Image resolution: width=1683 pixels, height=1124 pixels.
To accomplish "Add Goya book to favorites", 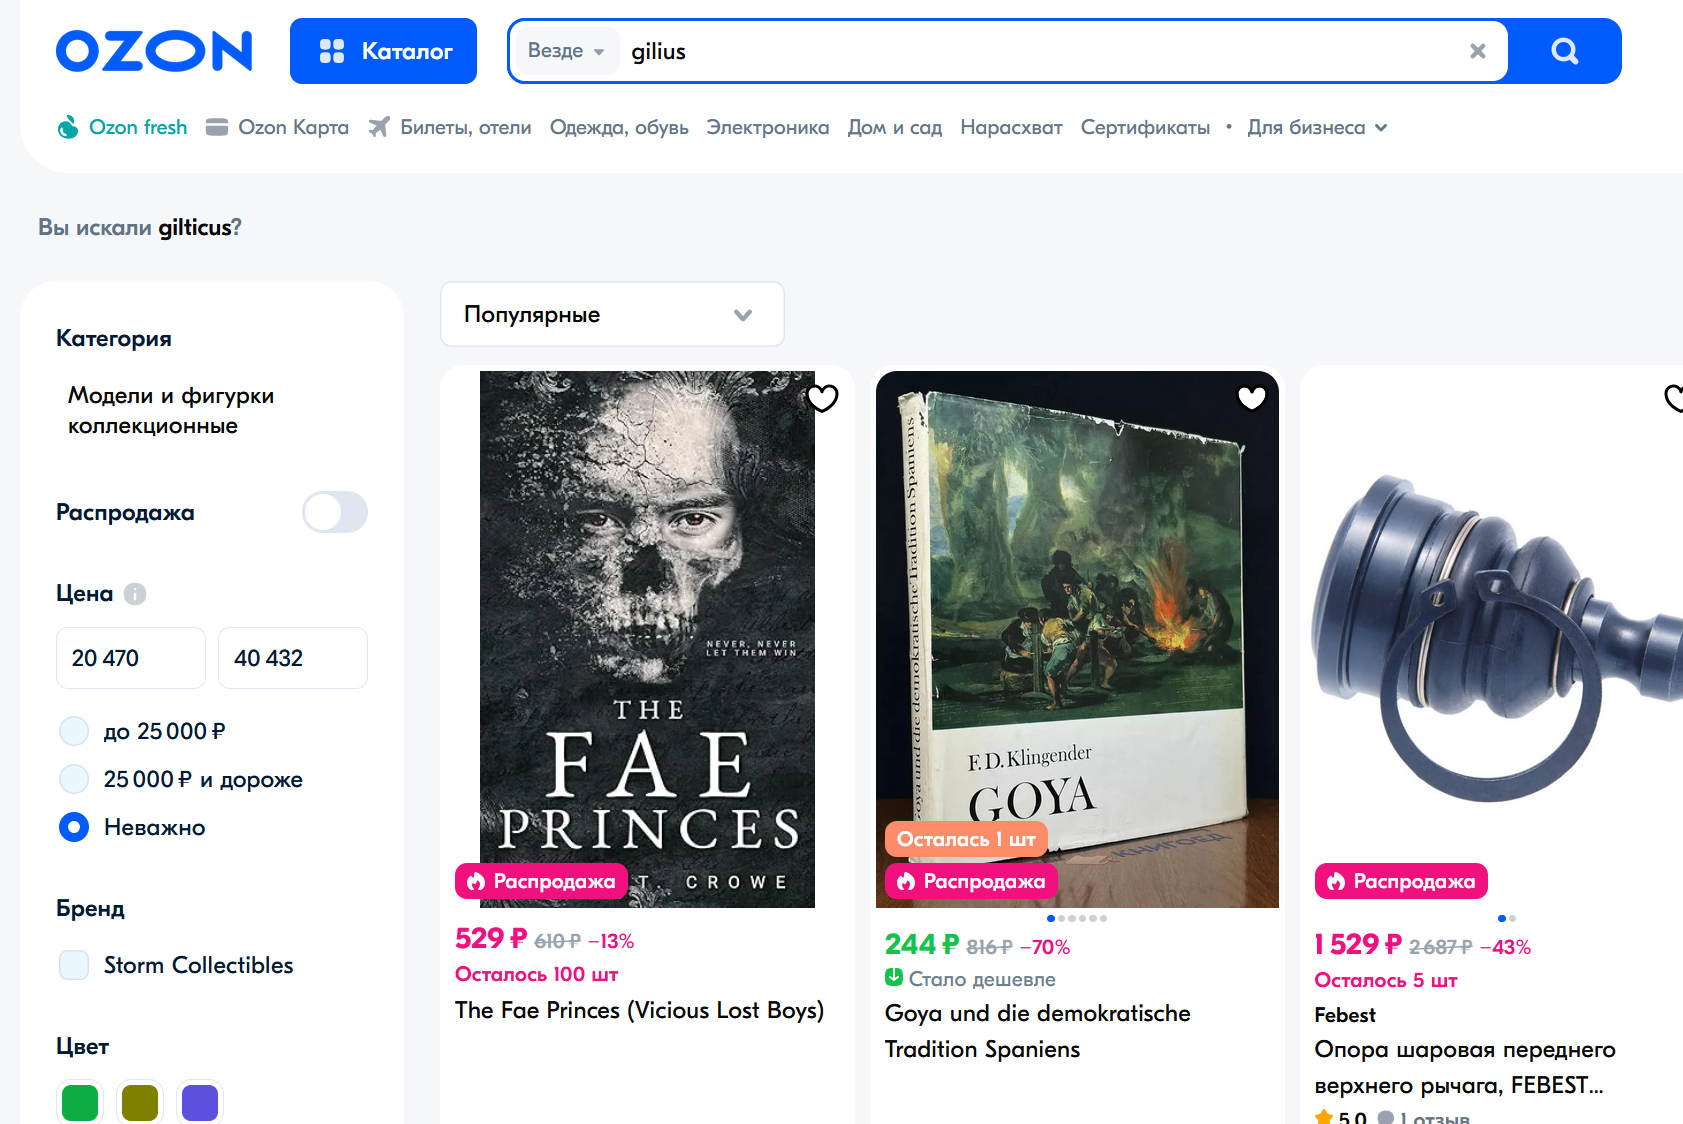I will [x=1252, y=398].
